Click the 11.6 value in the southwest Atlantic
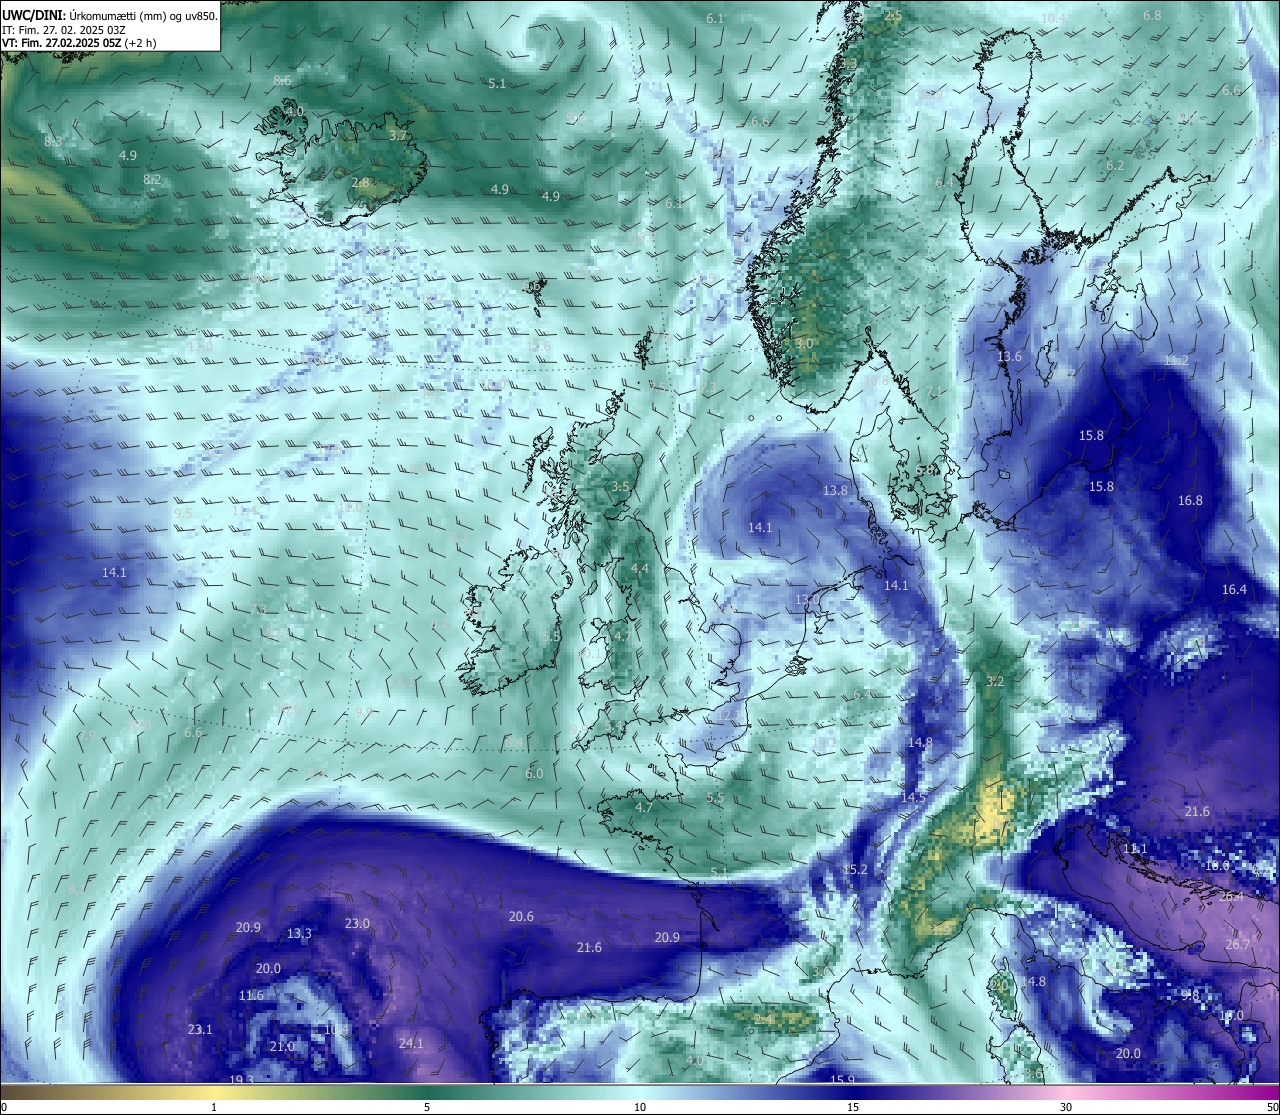The width and height of the screenshot is (1280, 1115). [251, 995]
